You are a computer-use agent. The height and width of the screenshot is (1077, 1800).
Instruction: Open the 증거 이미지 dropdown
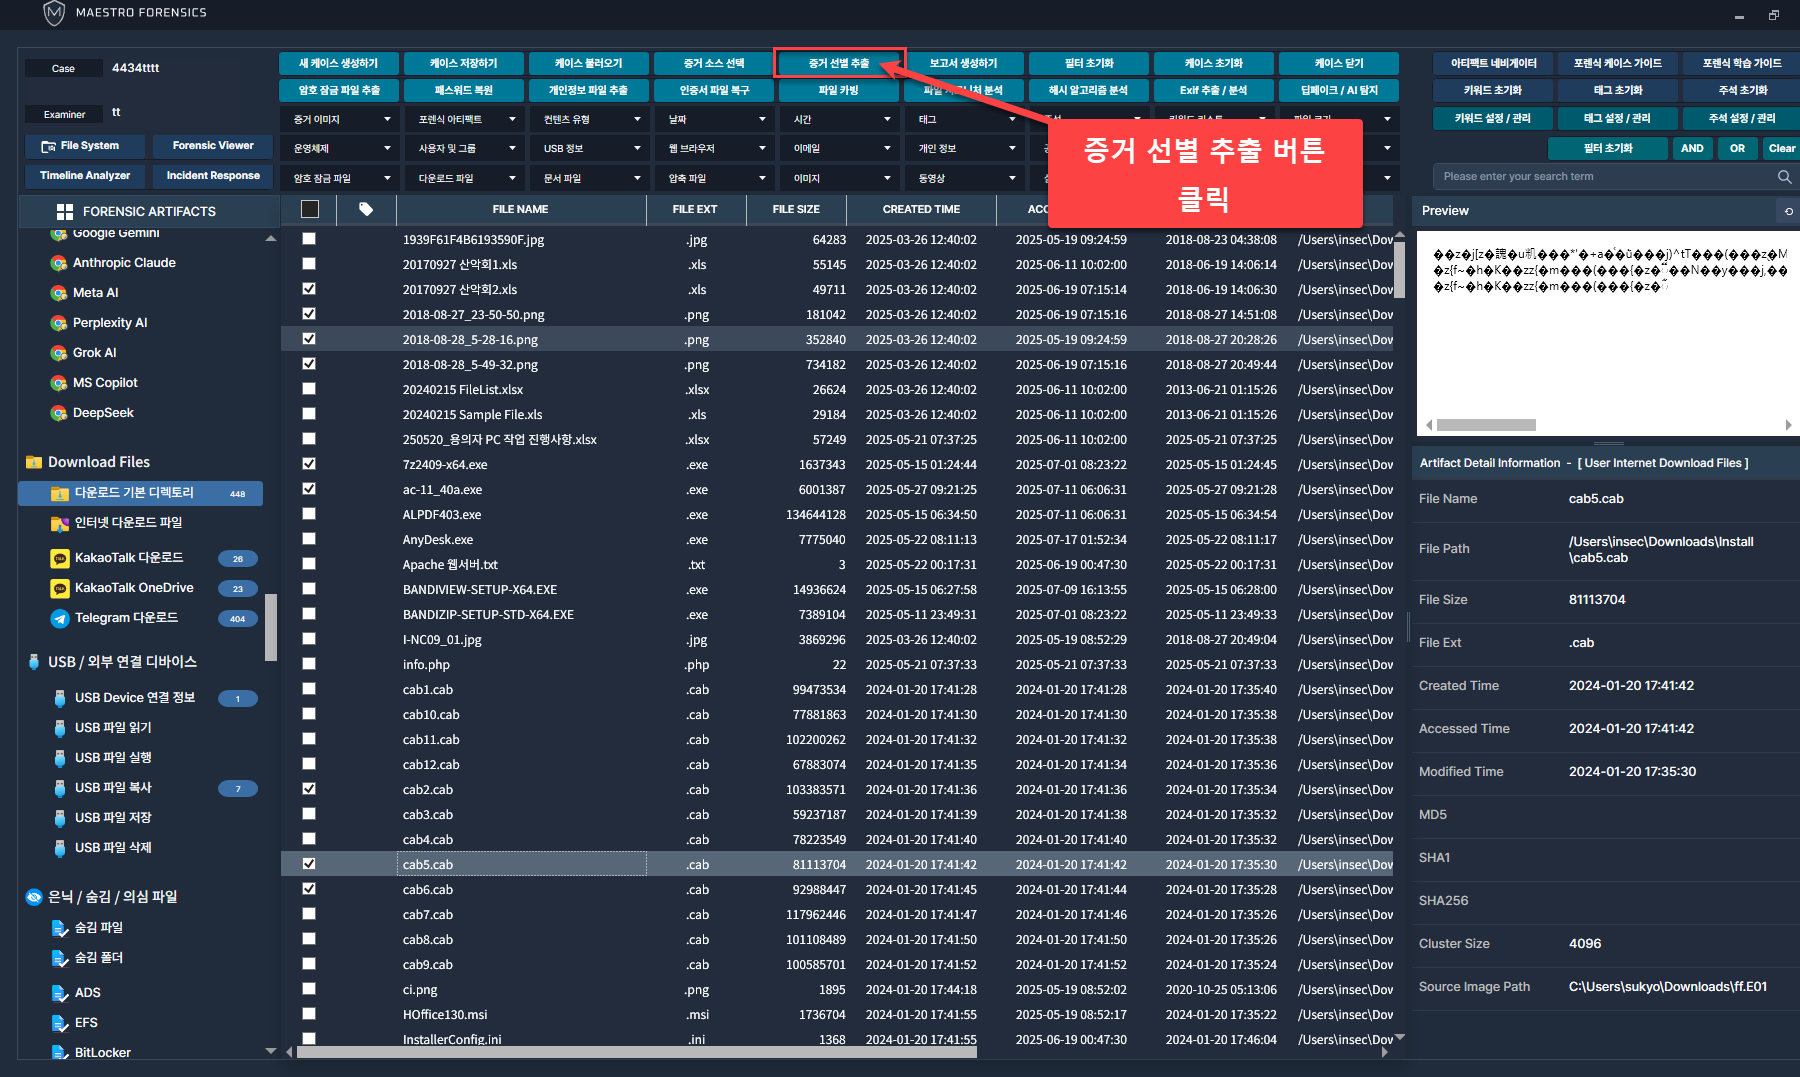coord(340,119)
